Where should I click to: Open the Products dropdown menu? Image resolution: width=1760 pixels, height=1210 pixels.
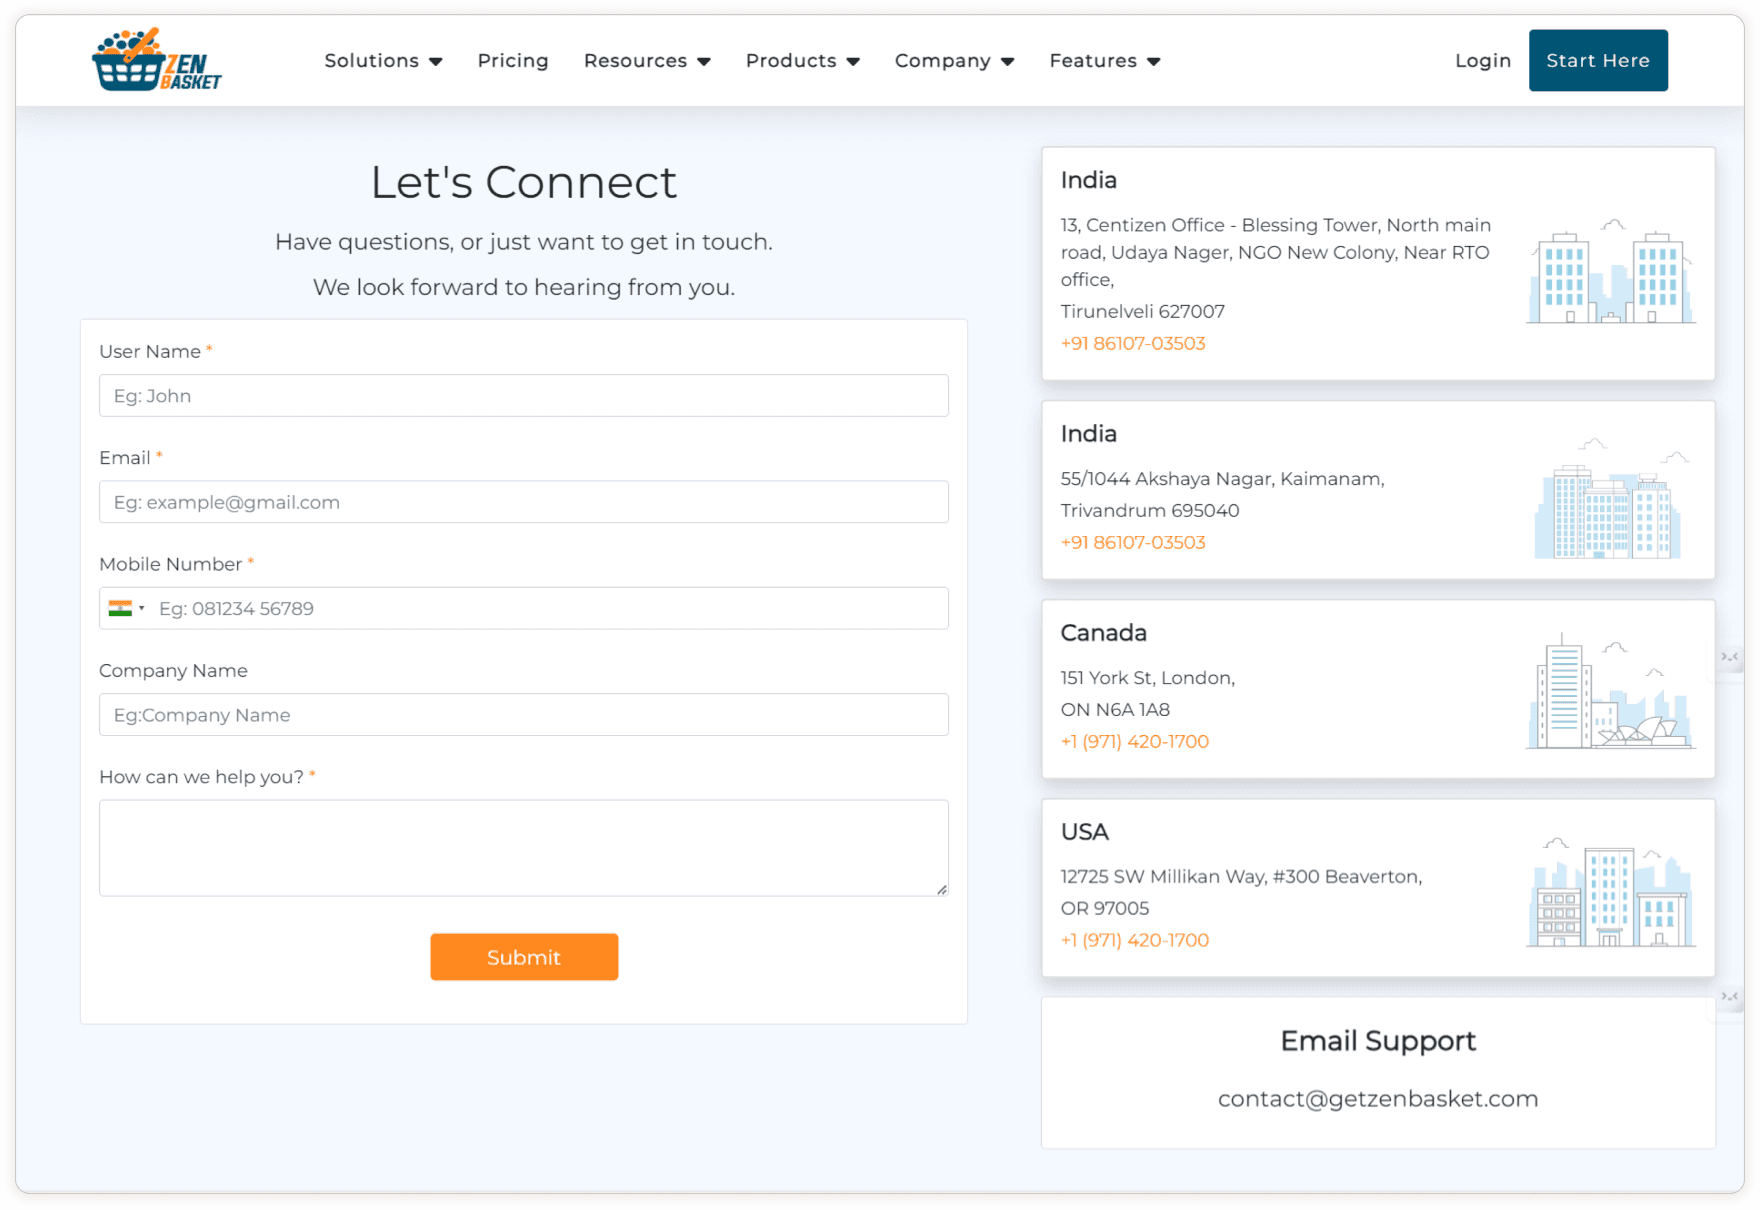pyautogui.click(x=802, y=61)
